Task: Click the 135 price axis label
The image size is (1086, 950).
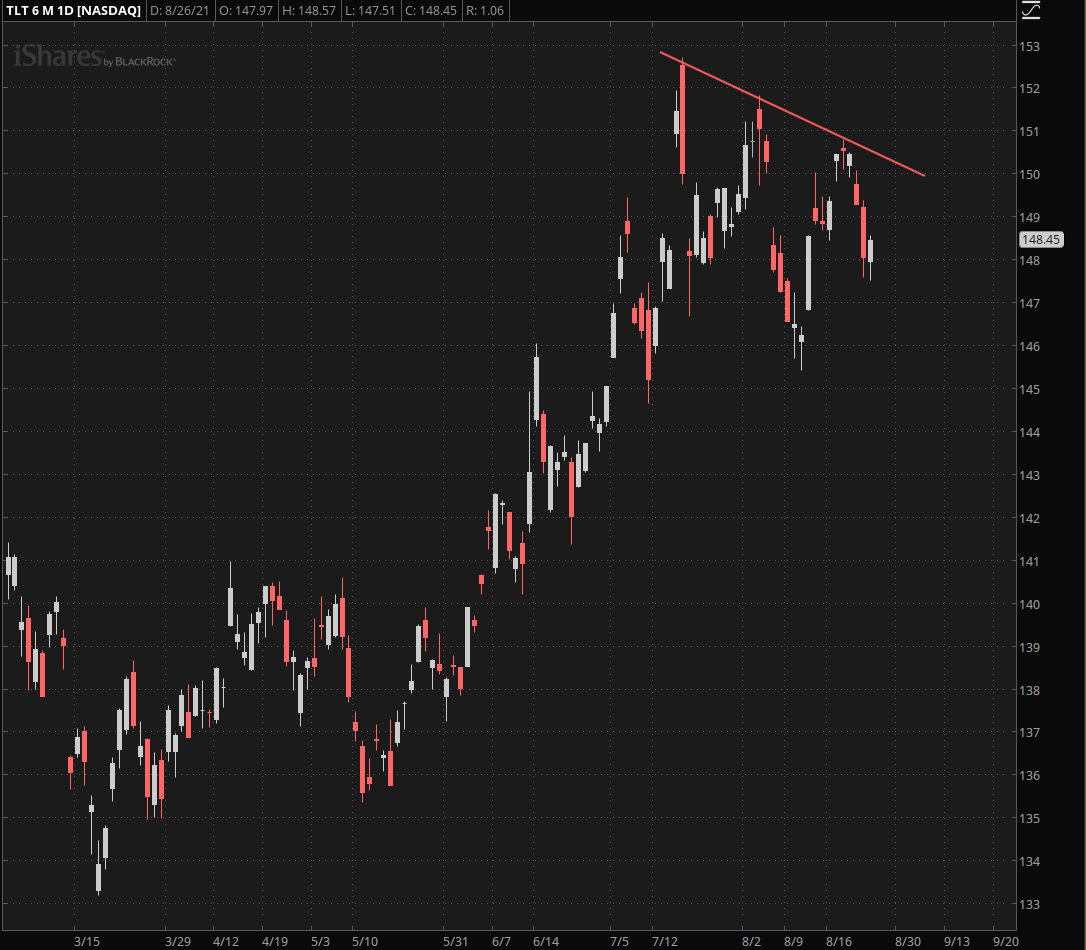Action: click(x=1030, y=818)
